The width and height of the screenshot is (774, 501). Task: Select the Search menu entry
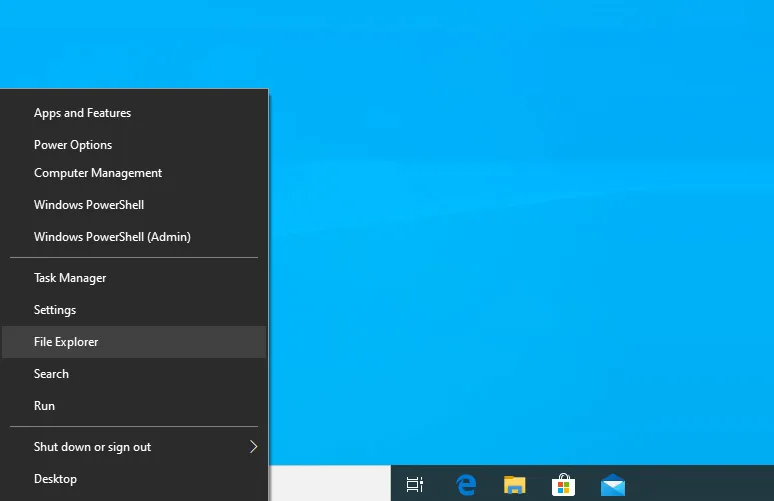(134, 374)
